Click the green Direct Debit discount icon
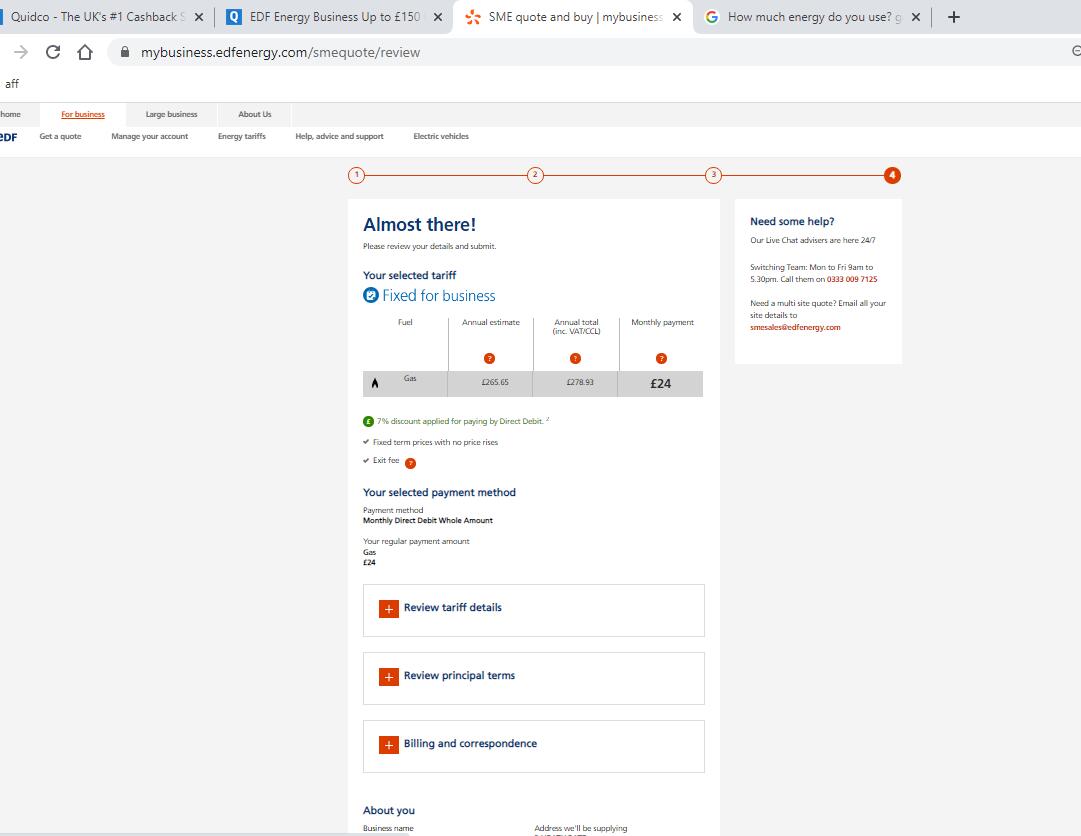1081x836 pixels. [x=369, y=421]
